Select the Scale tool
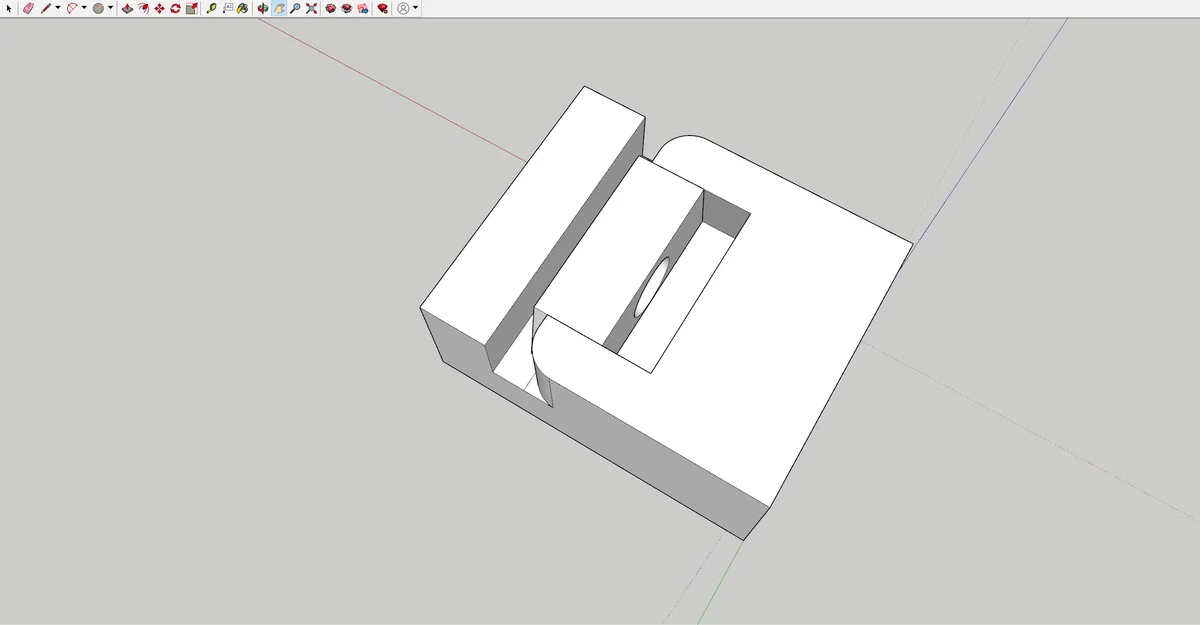 (191, 8)
